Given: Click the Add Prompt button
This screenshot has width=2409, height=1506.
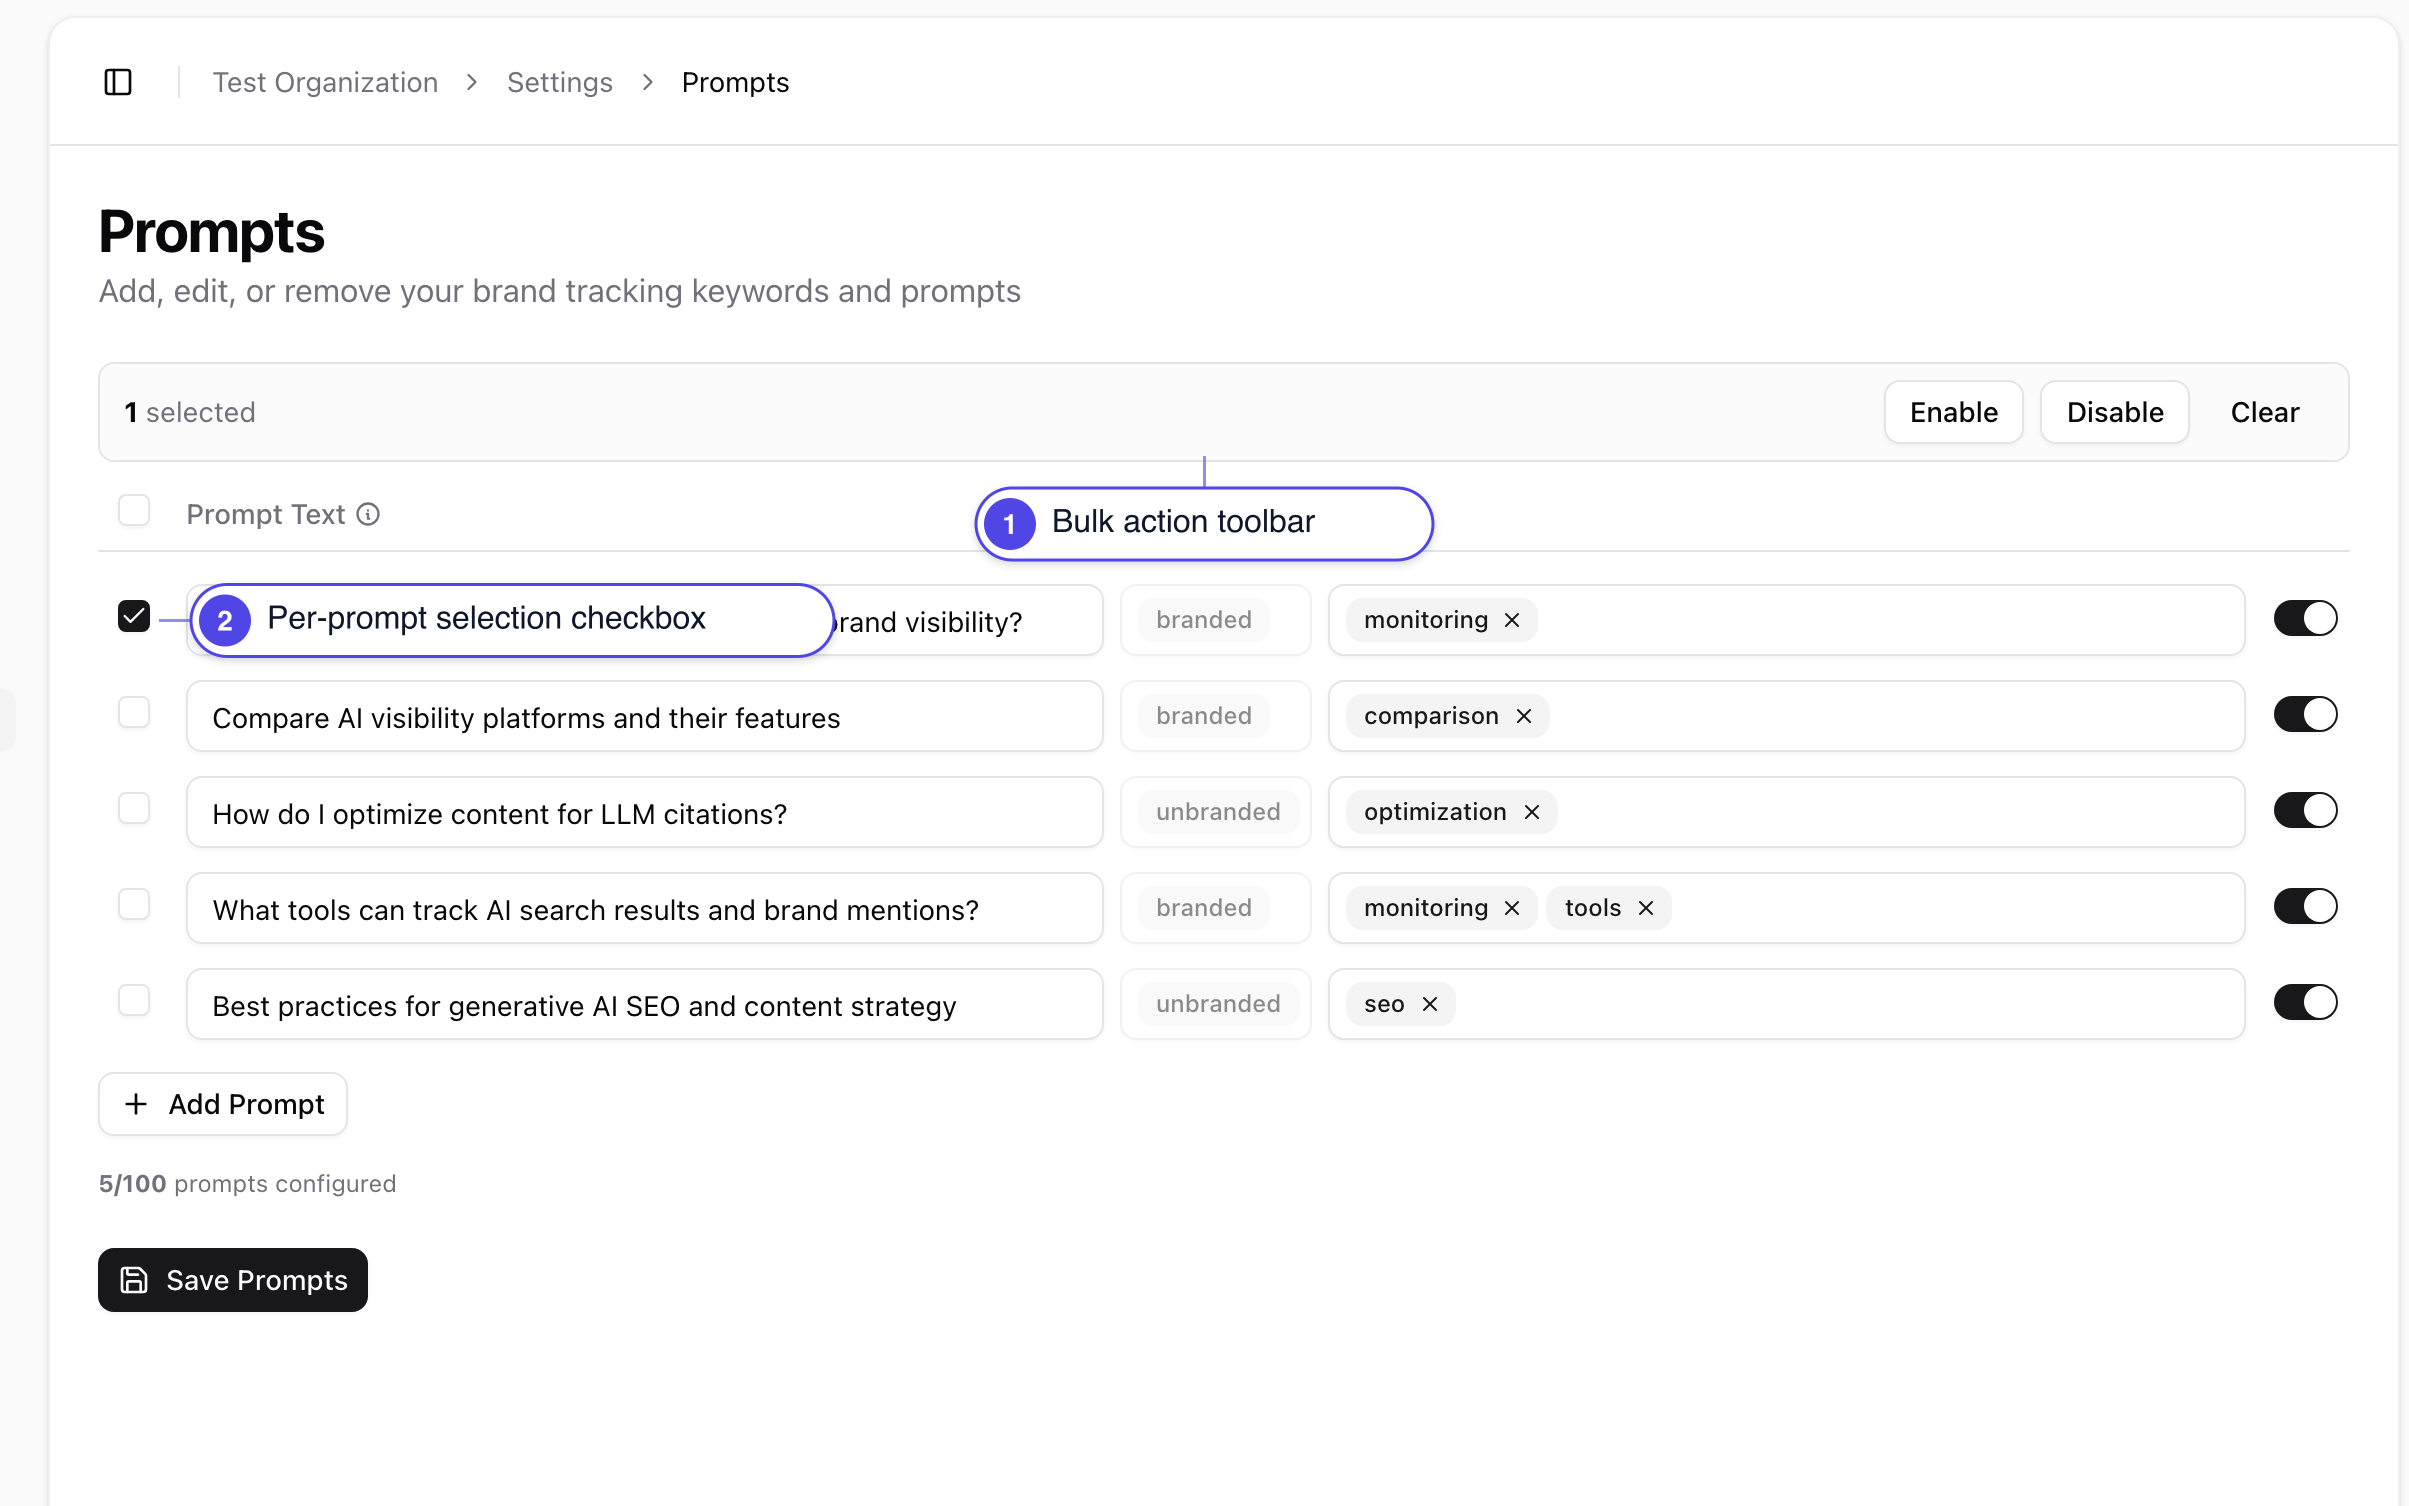Looking at the screenshot, I should (x=223, y=1104).
